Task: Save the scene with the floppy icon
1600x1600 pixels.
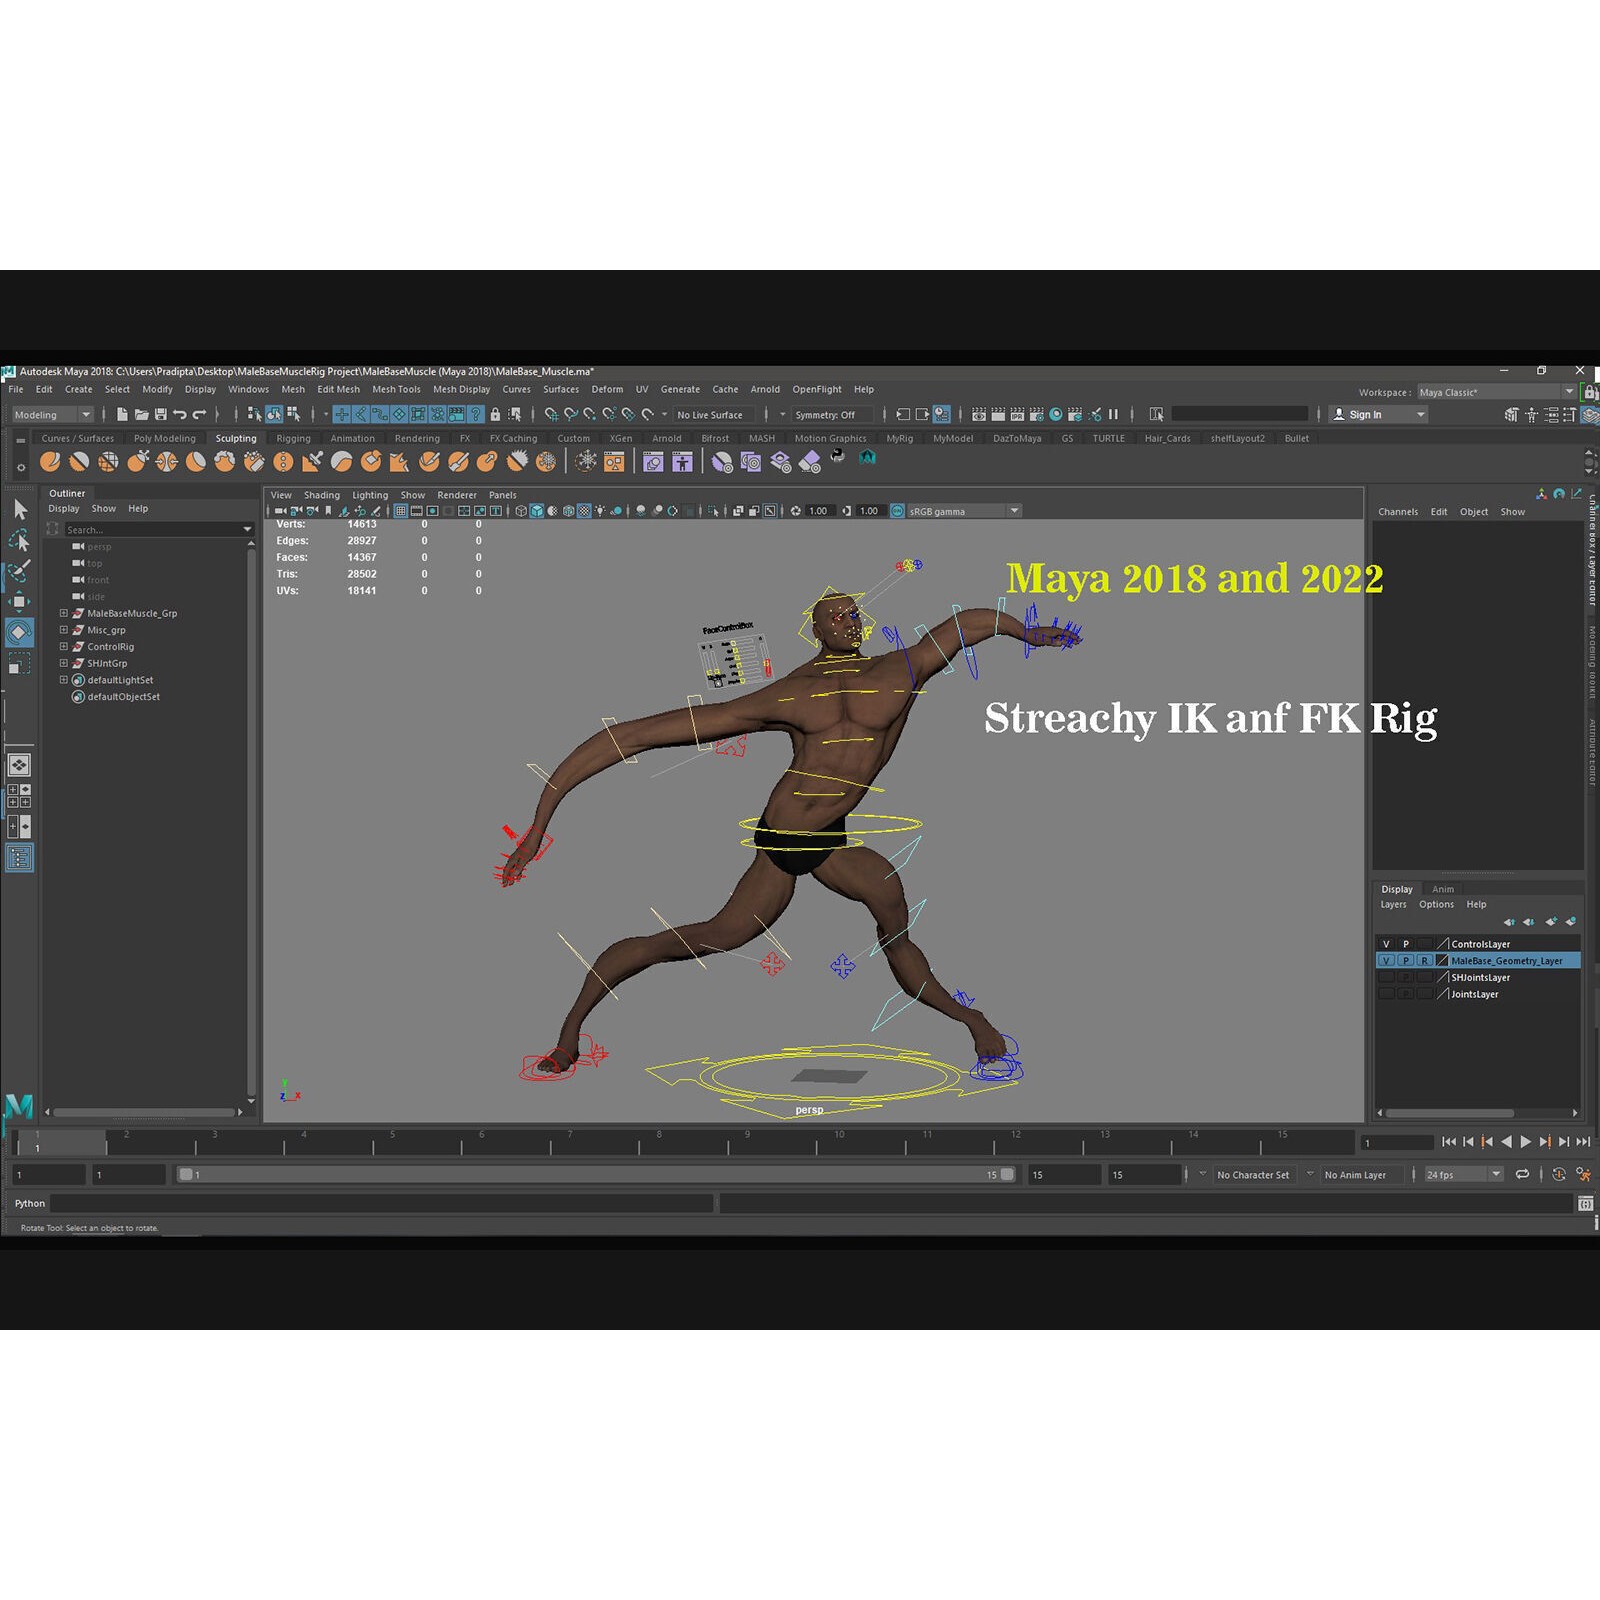Action: pos(160,414)
